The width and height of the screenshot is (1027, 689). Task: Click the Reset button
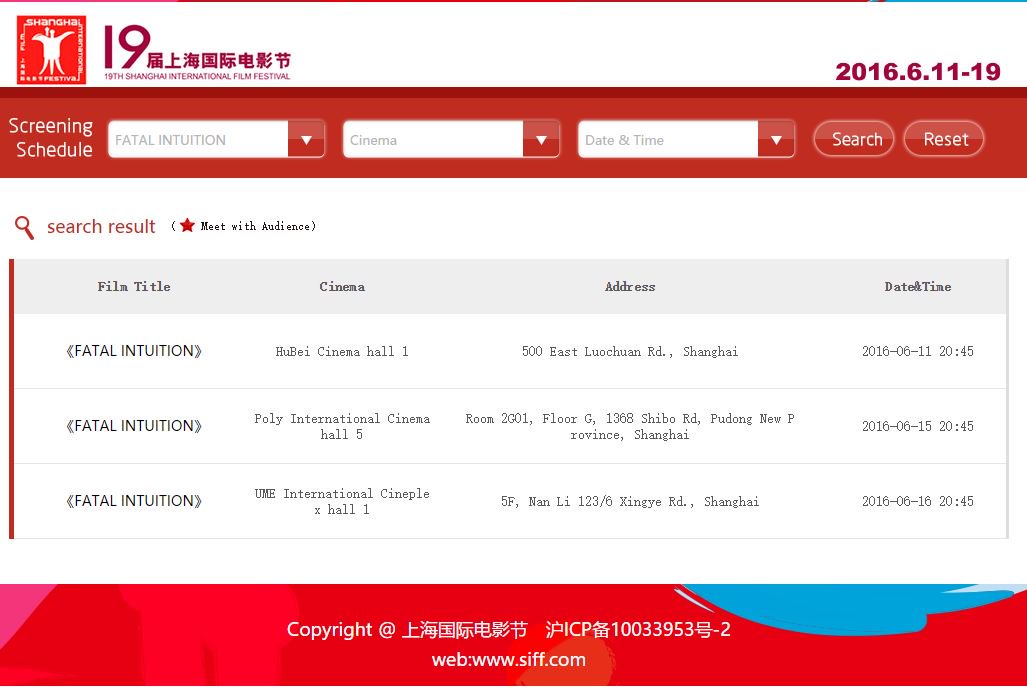click(944, 139)
